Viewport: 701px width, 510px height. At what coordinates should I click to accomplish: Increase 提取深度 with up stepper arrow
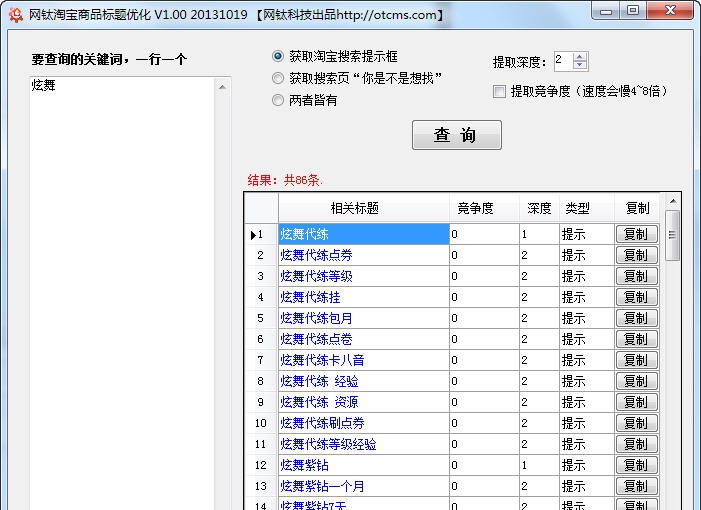(580, 57)
